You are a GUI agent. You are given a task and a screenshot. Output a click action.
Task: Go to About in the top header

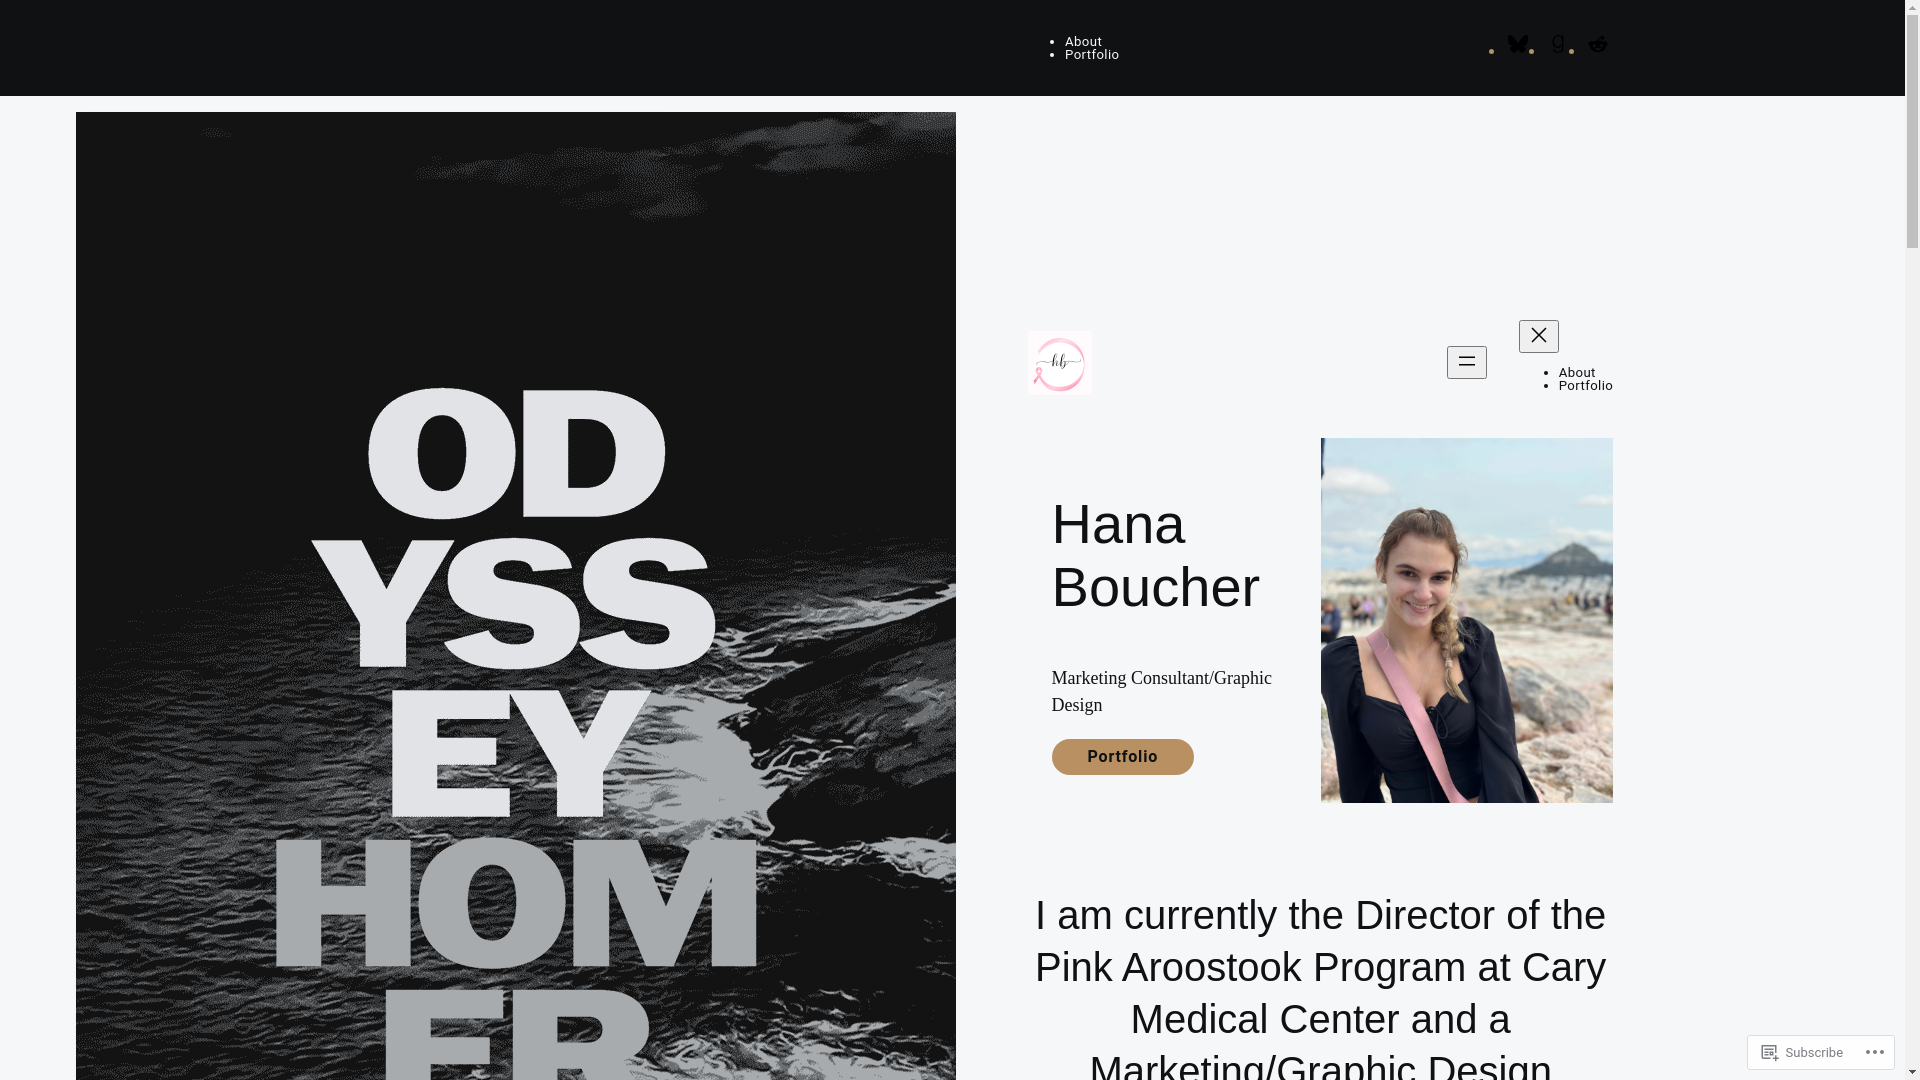click(x=1083, y=42)
